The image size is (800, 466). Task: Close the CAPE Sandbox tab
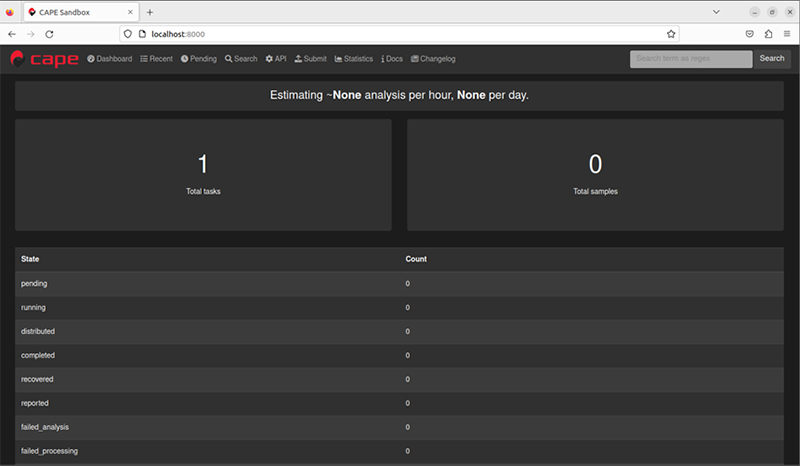coord(130,12)
